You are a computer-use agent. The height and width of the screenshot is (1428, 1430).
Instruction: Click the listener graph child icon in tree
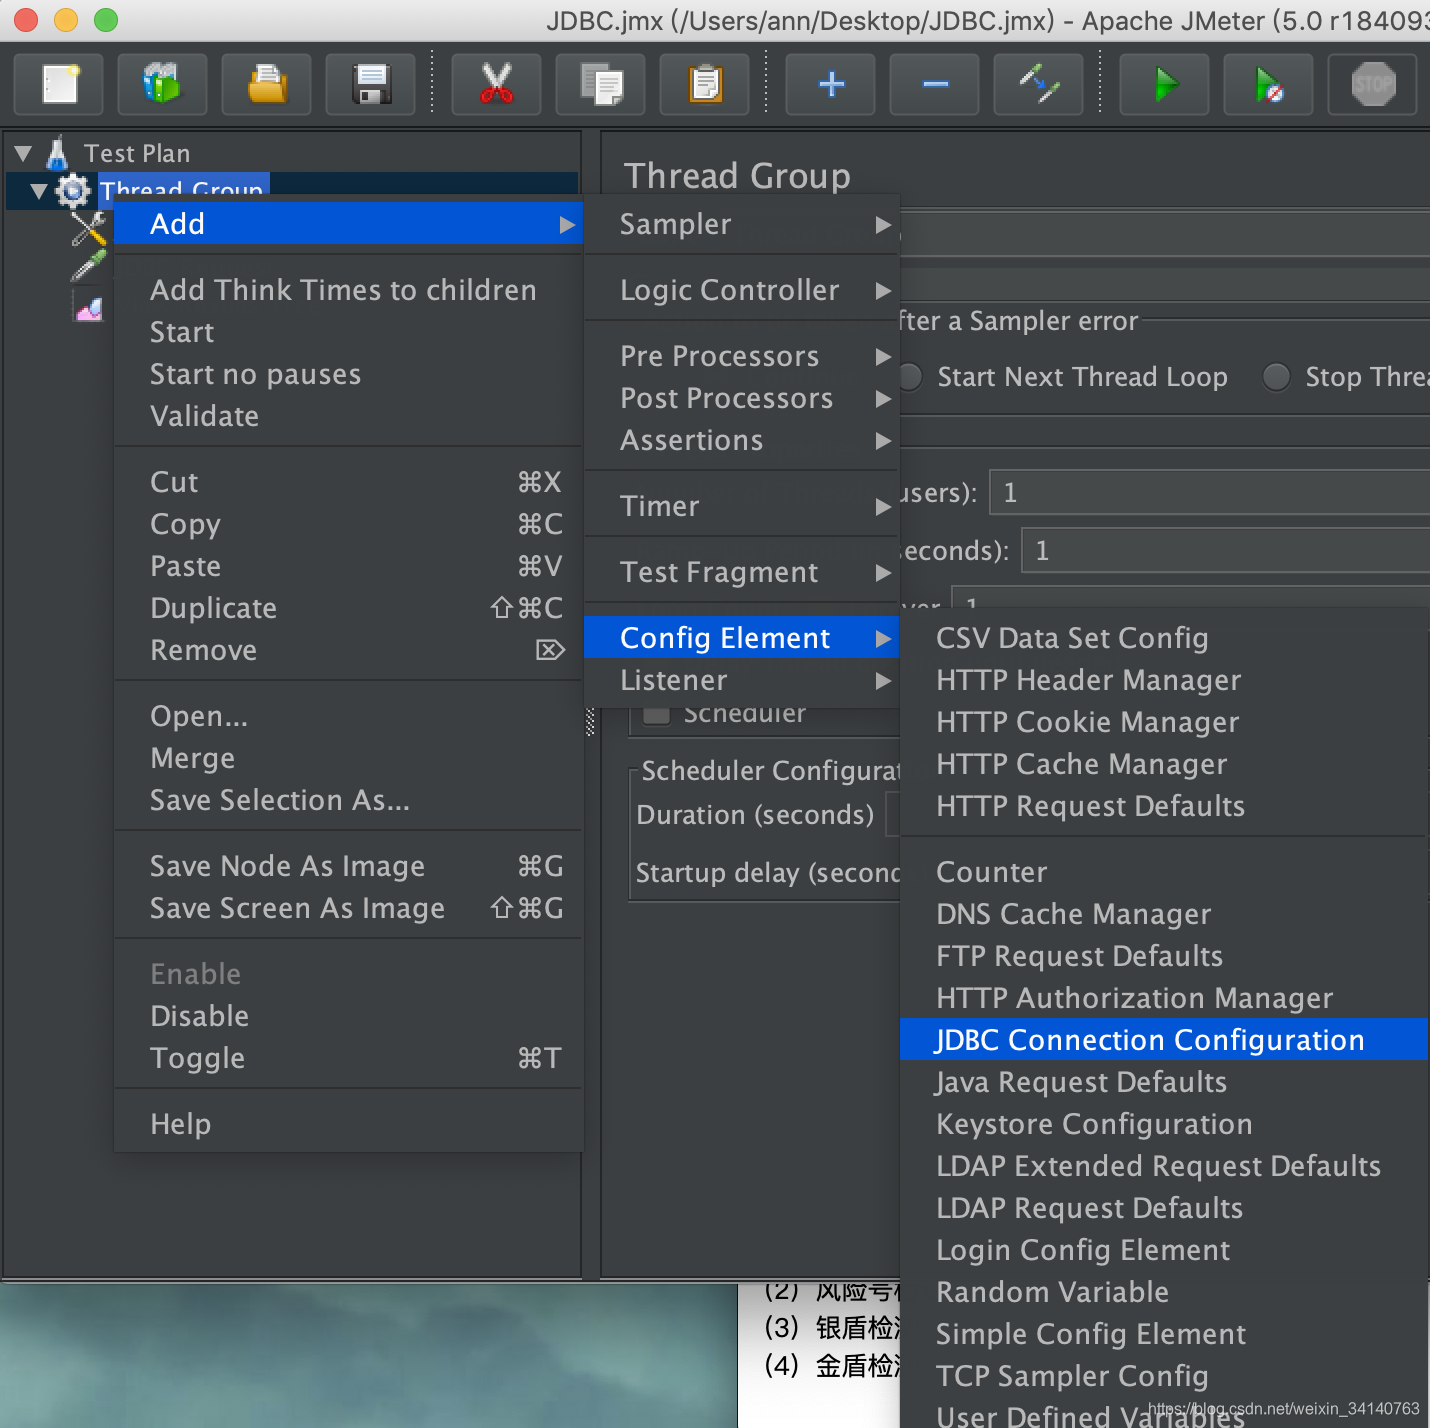(x=89, y=308)
